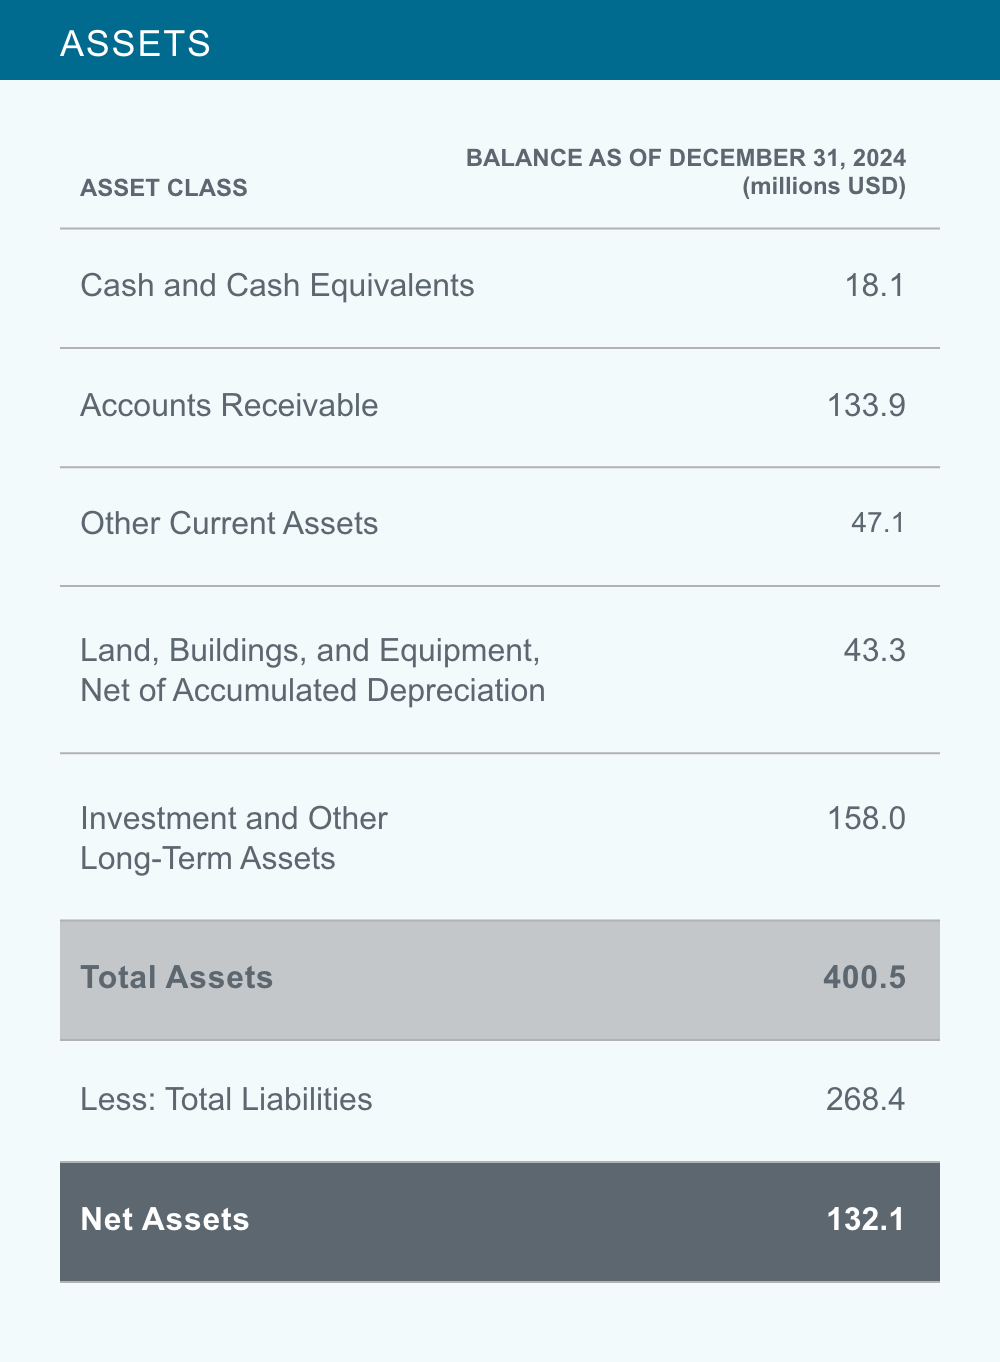Click the ASSETS header title
This screenshot has height=1362, width=1000.
pyautogui.click(x=135, y=44)
